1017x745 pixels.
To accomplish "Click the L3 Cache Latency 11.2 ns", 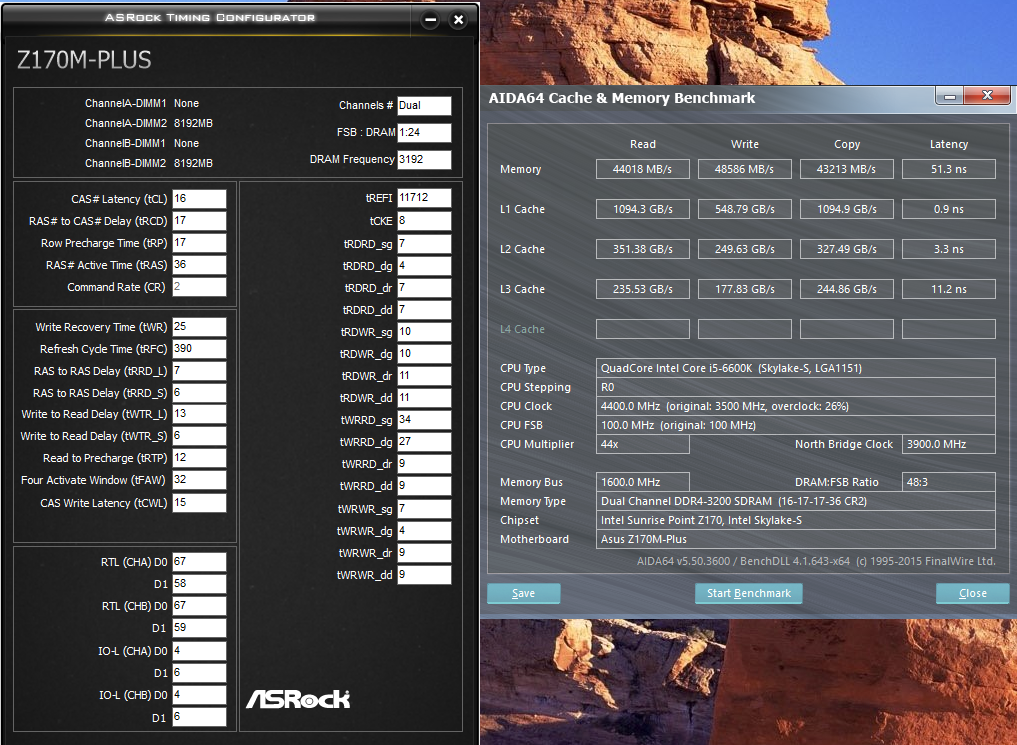I will [949, 289].
